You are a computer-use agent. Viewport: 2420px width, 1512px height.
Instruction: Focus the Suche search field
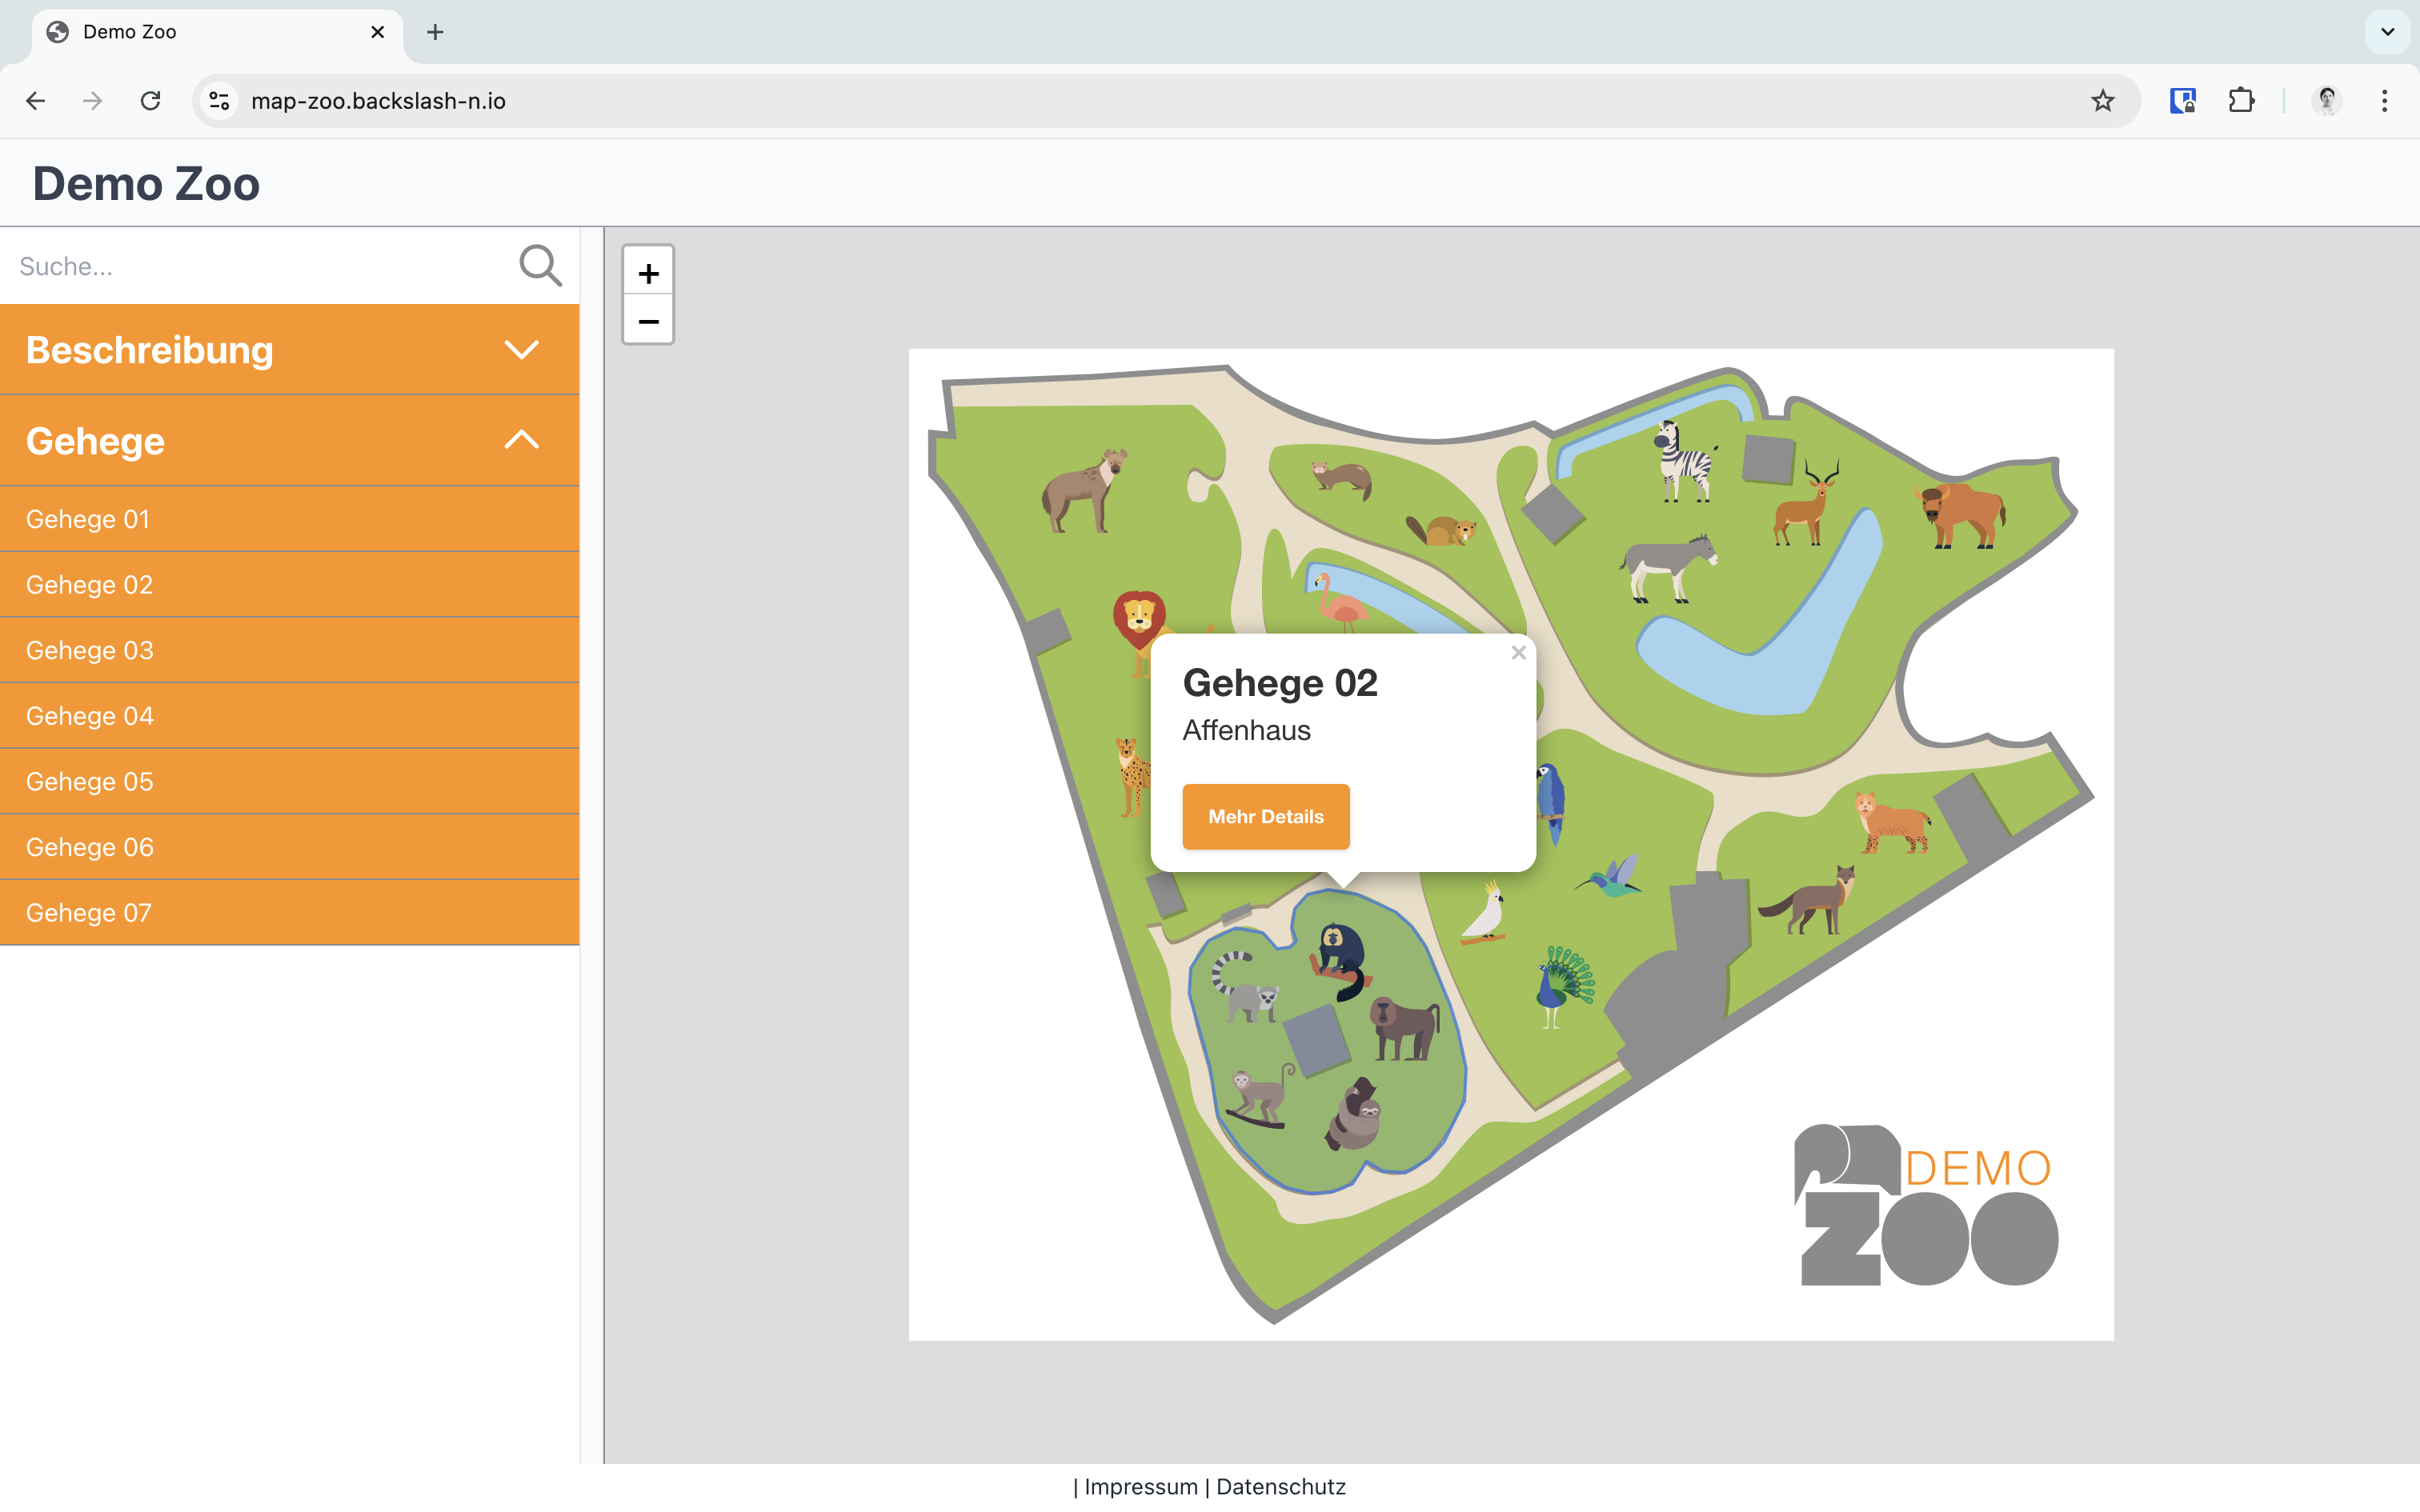(260, 266)
